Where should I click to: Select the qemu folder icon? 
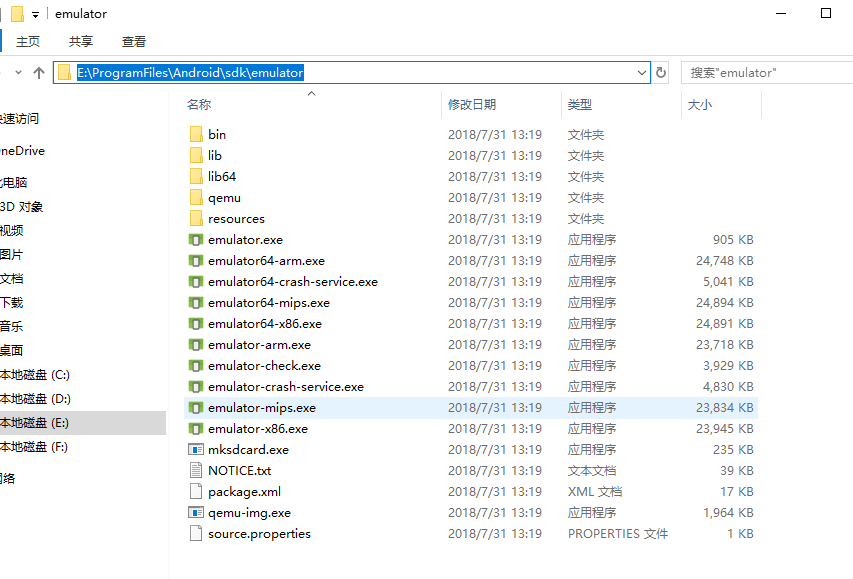coord(196,198)
